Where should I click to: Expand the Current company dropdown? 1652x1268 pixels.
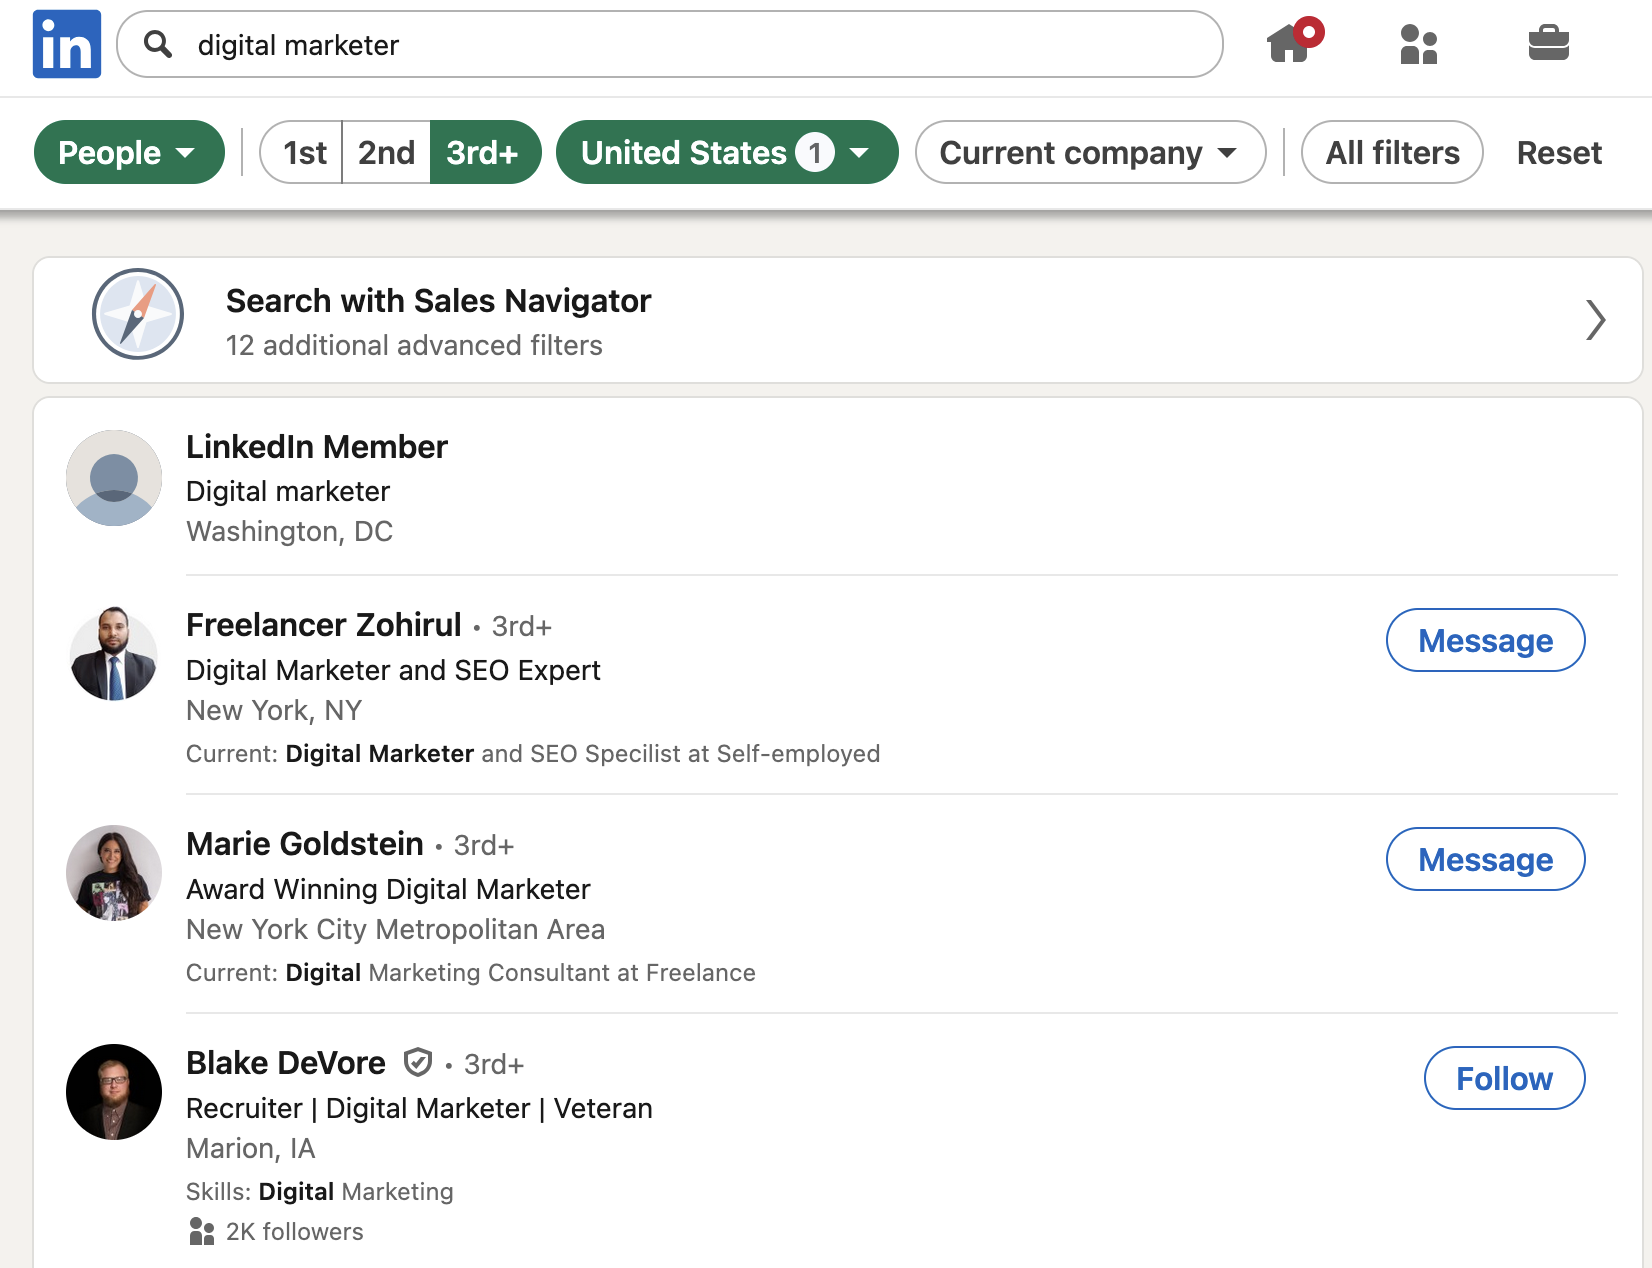tap(1090, 152)
